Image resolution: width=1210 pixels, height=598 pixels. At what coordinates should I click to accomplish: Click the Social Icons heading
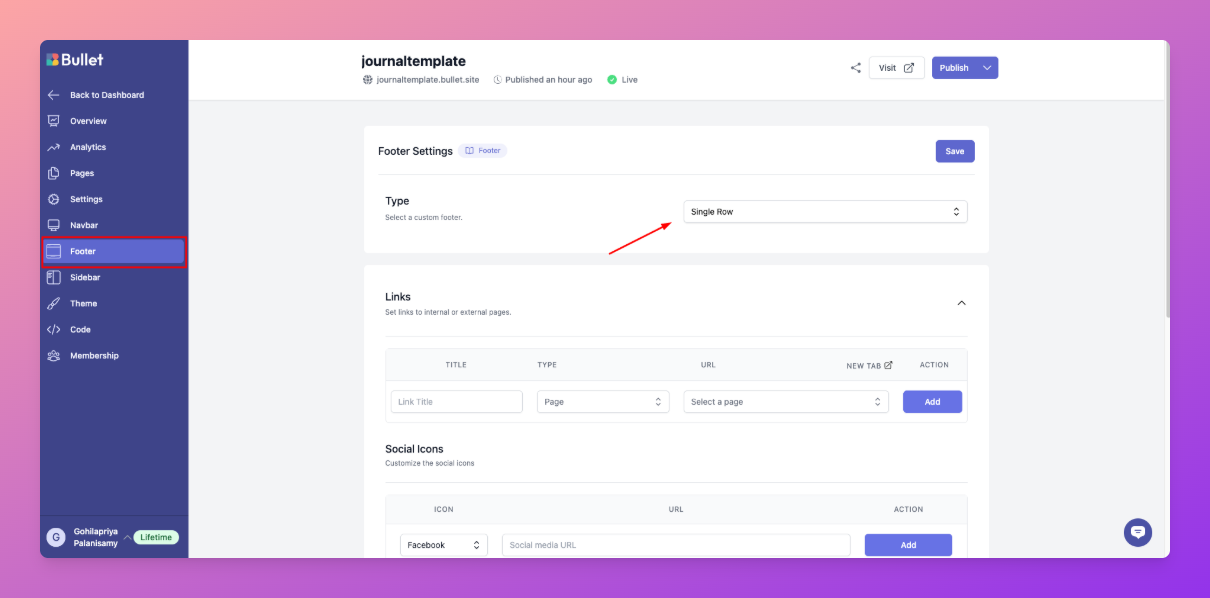click(414, 449)
